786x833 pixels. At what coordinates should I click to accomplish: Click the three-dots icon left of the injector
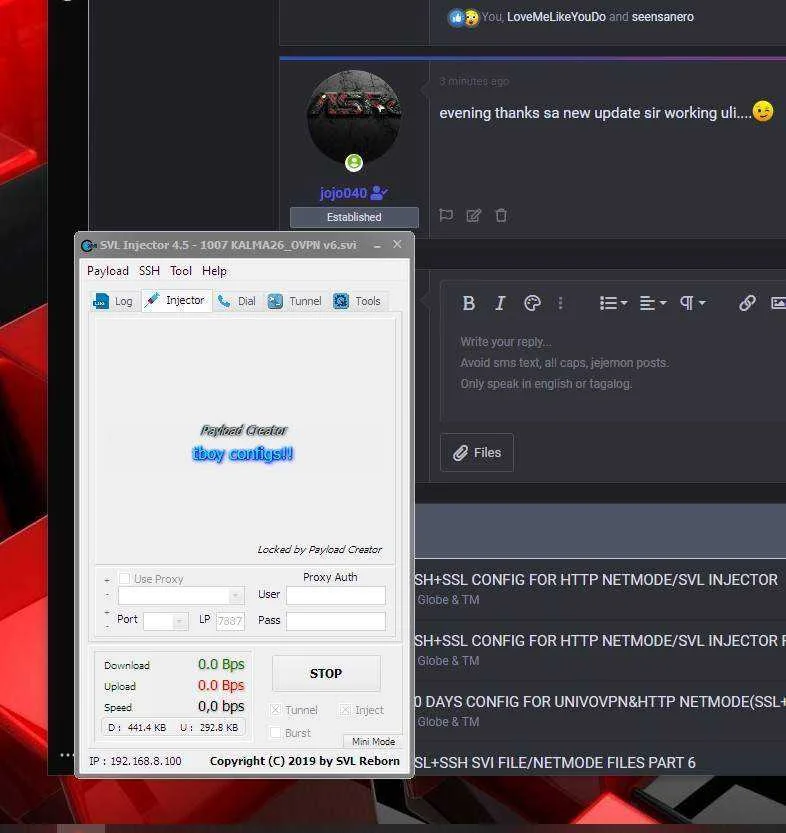tap(66, 754)
